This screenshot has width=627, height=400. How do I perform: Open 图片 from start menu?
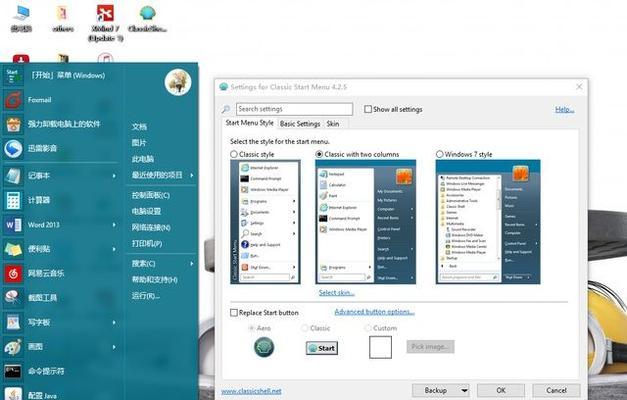[140, 143]
